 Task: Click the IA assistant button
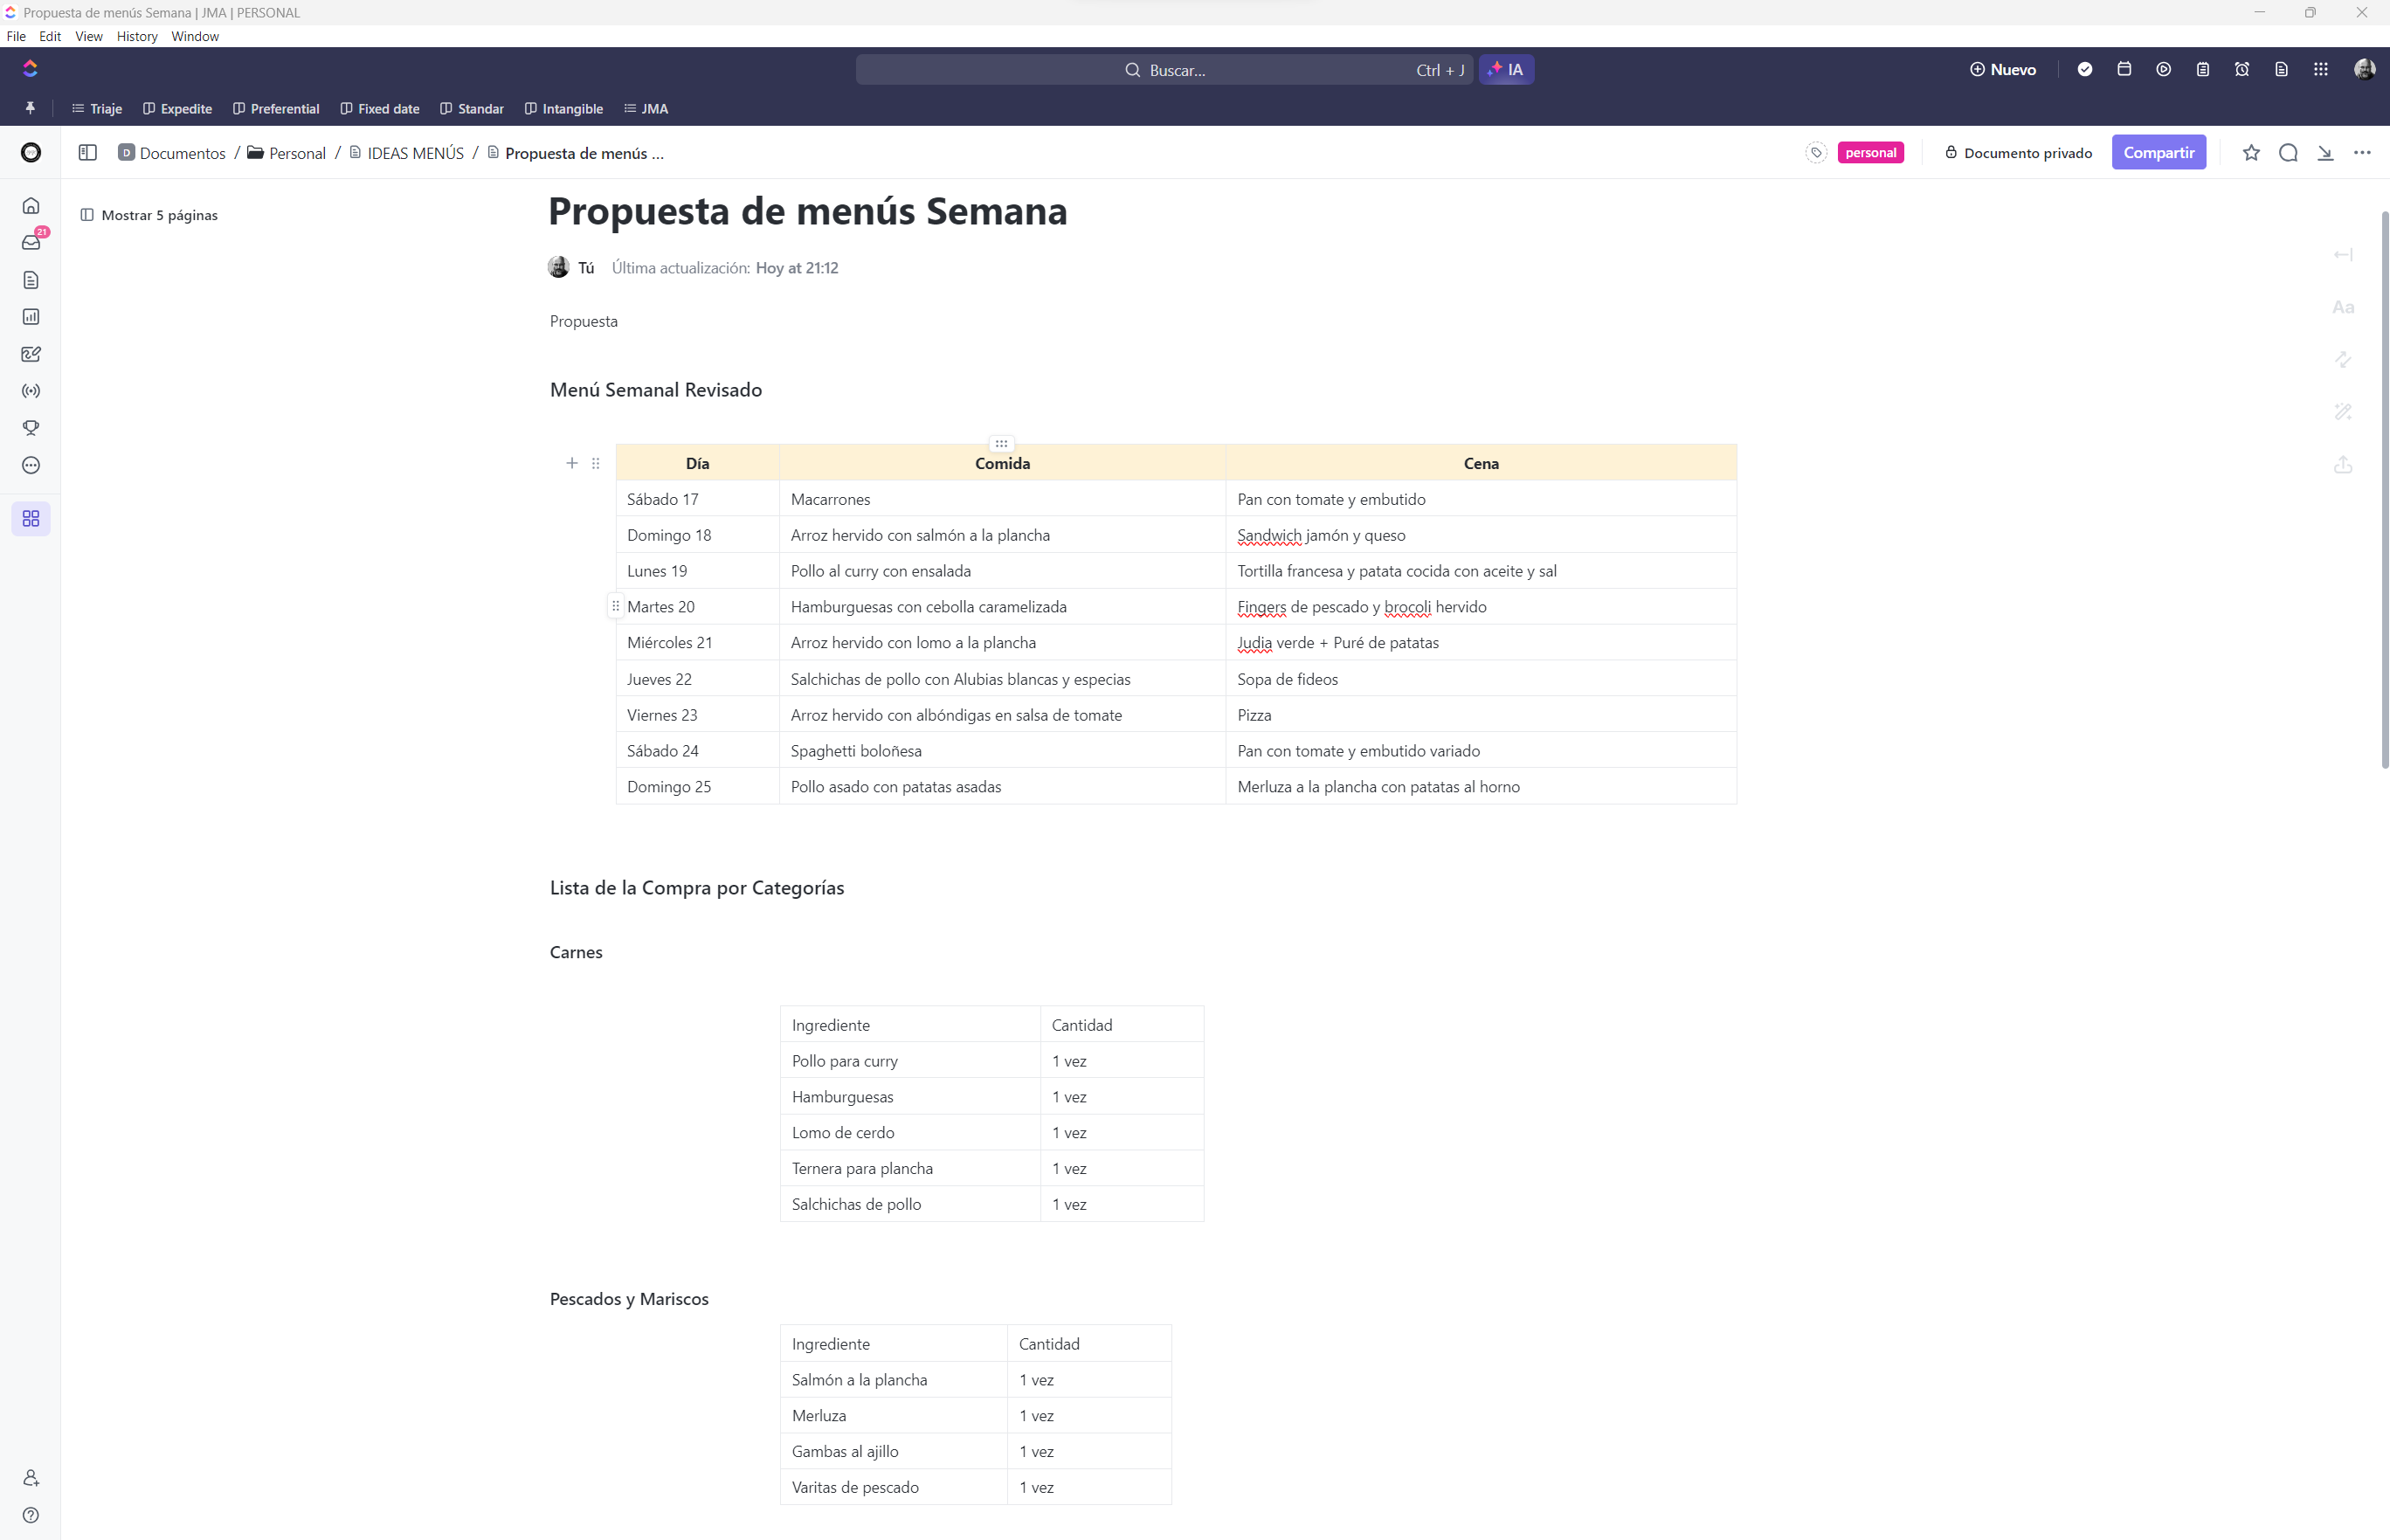click(1506, 70)
